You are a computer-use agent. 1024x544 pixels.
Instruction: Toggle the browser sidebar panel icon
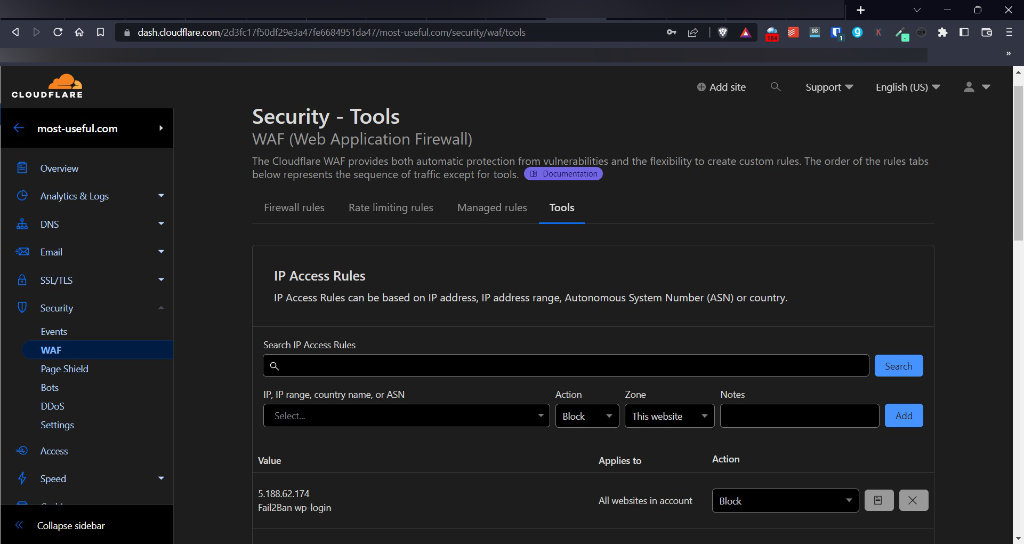click(964, 32)
